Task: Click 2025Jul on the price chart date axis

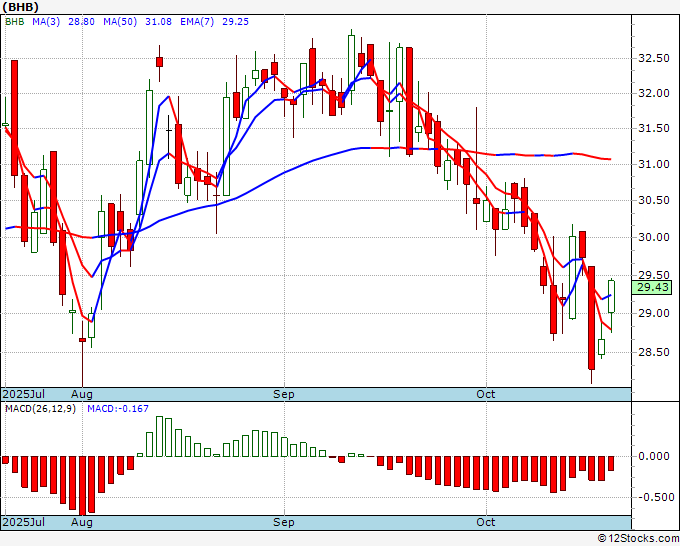Action: (23, 394)
